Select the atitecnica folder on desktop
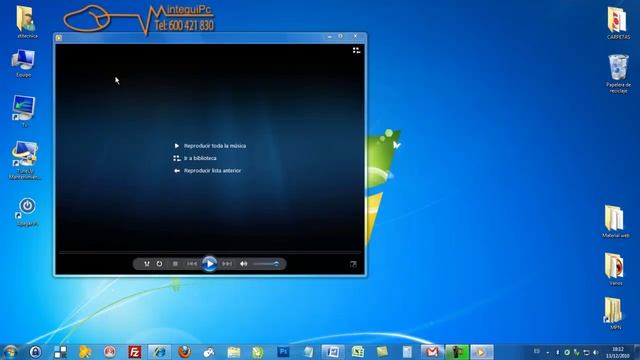Viewport: 640px width, 360px height. click(27, 22)
